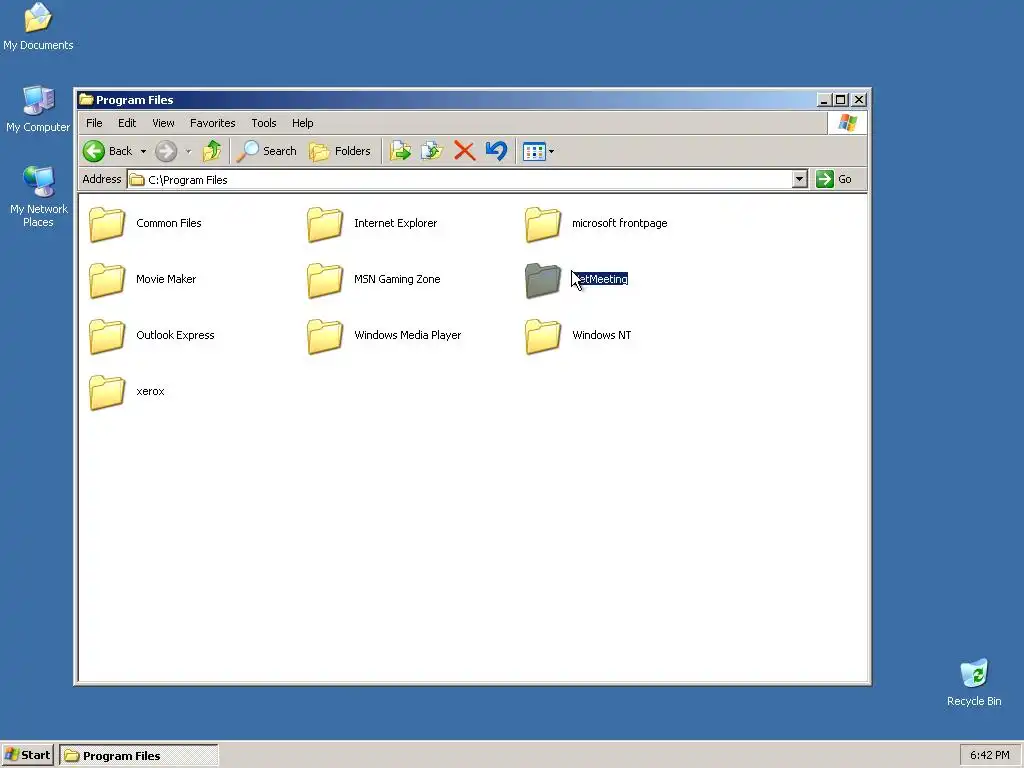Click the "MSN Gaming Zone" label text

[x=397, y=279]
